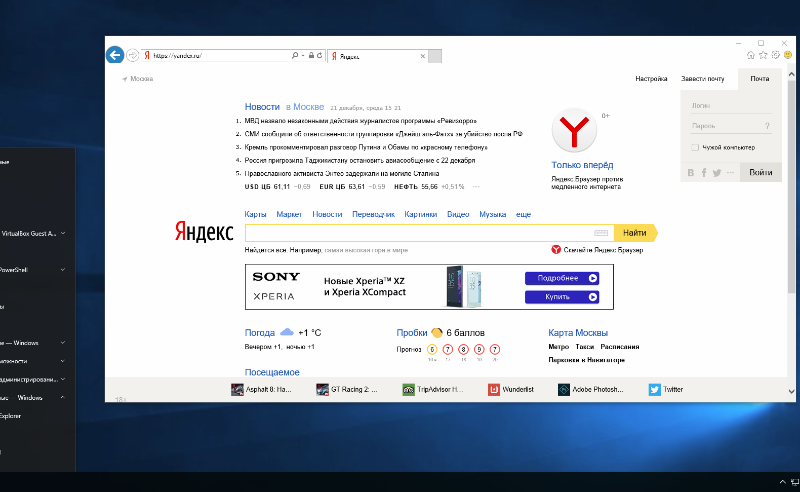800x492 pixels.
Task: Open ещё services menu above search
Action: coord(523,214)
